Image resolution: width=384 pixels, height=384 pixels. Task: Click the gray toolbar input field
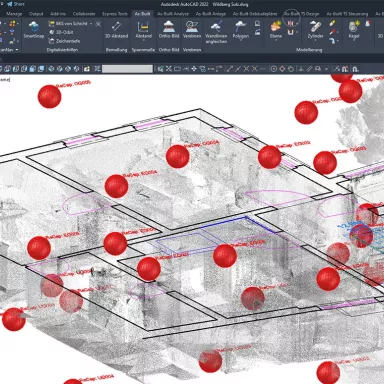pyautogui.click(x=127, y=69)
